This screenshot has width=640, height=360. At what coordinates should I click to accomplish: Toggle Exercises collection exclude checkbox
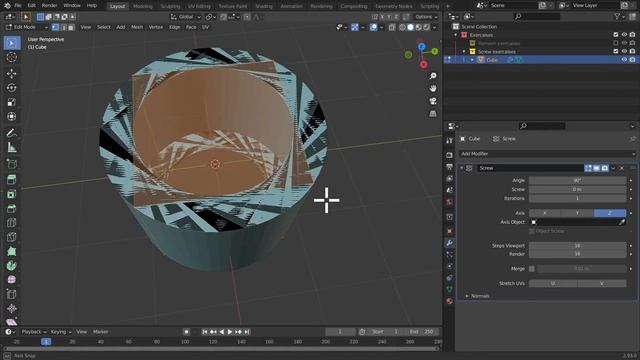tap(616, 35)
